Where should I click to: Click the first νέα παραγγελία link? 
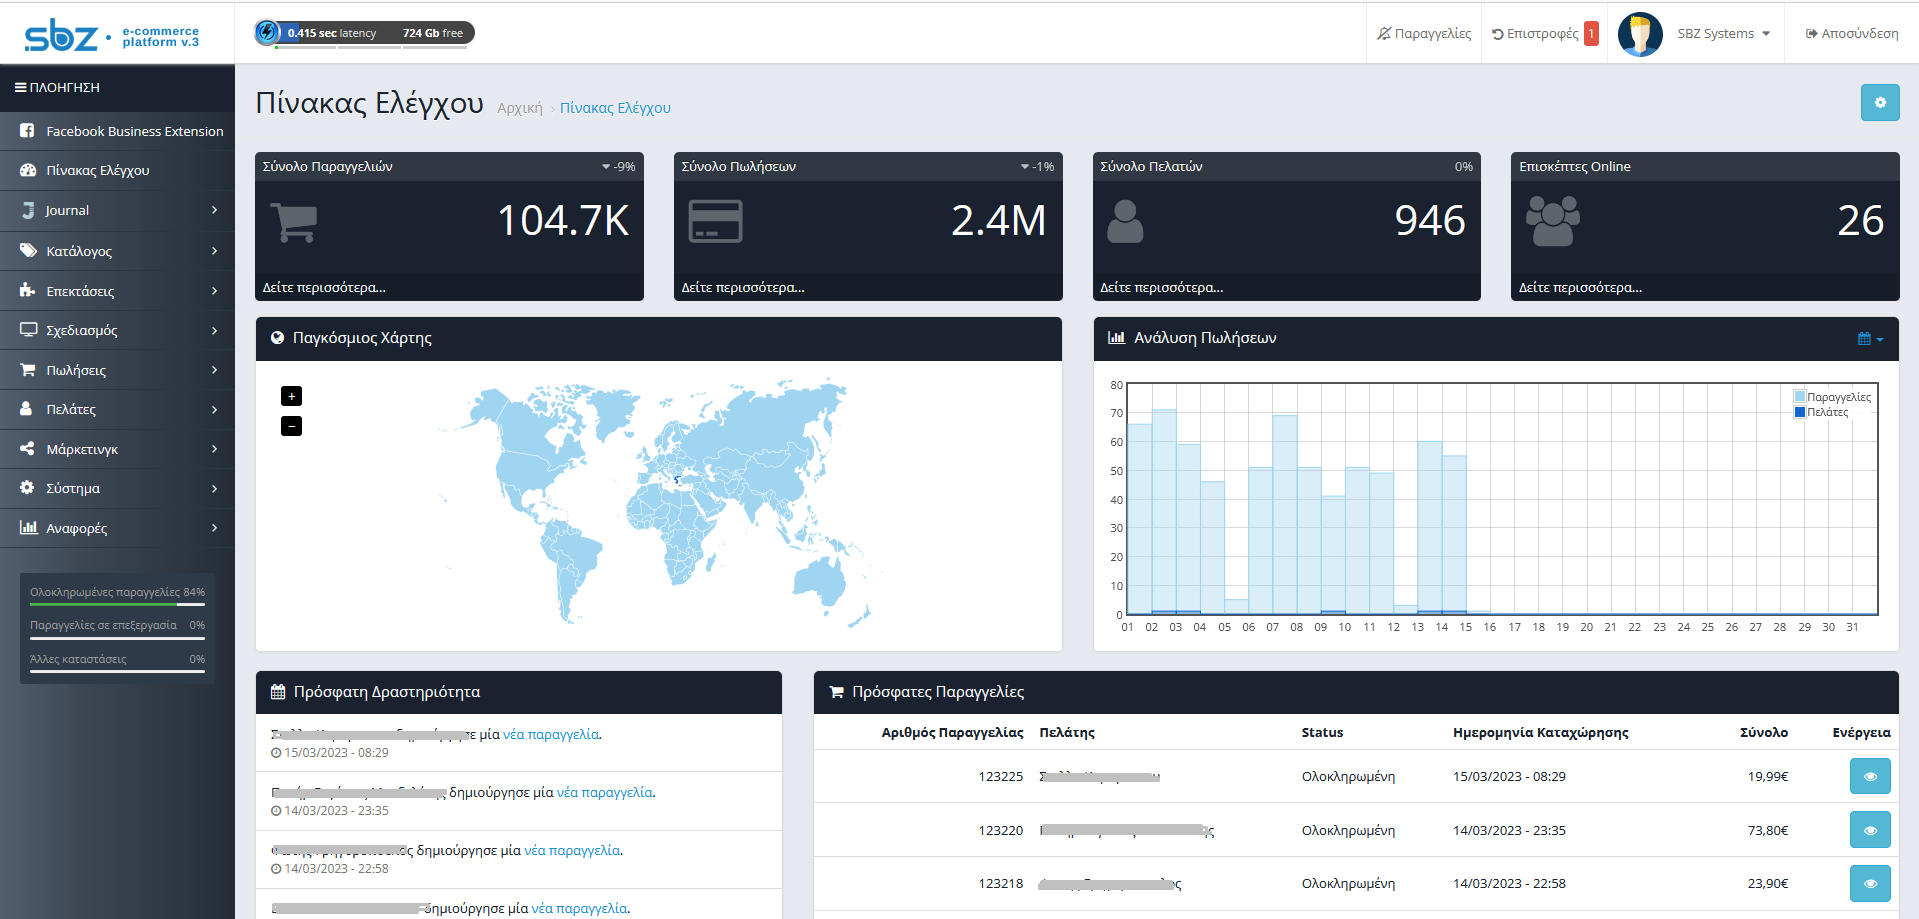pos(550,734)
